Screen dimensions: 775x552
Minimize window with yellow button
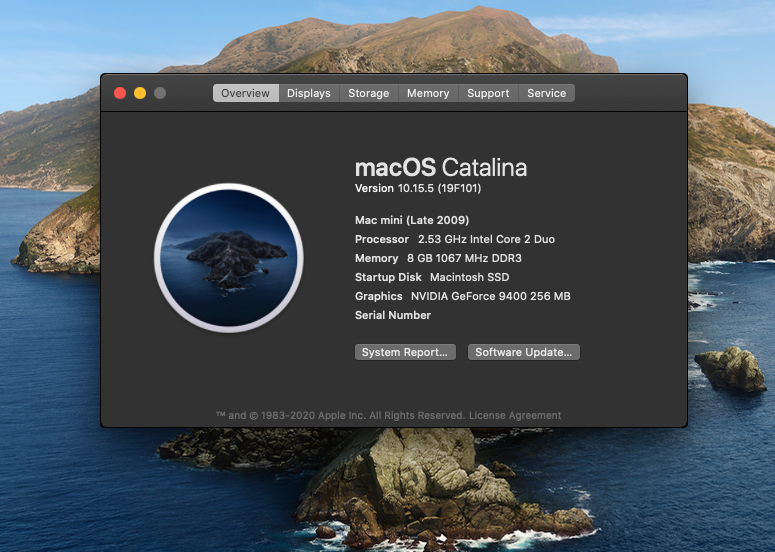140,93
